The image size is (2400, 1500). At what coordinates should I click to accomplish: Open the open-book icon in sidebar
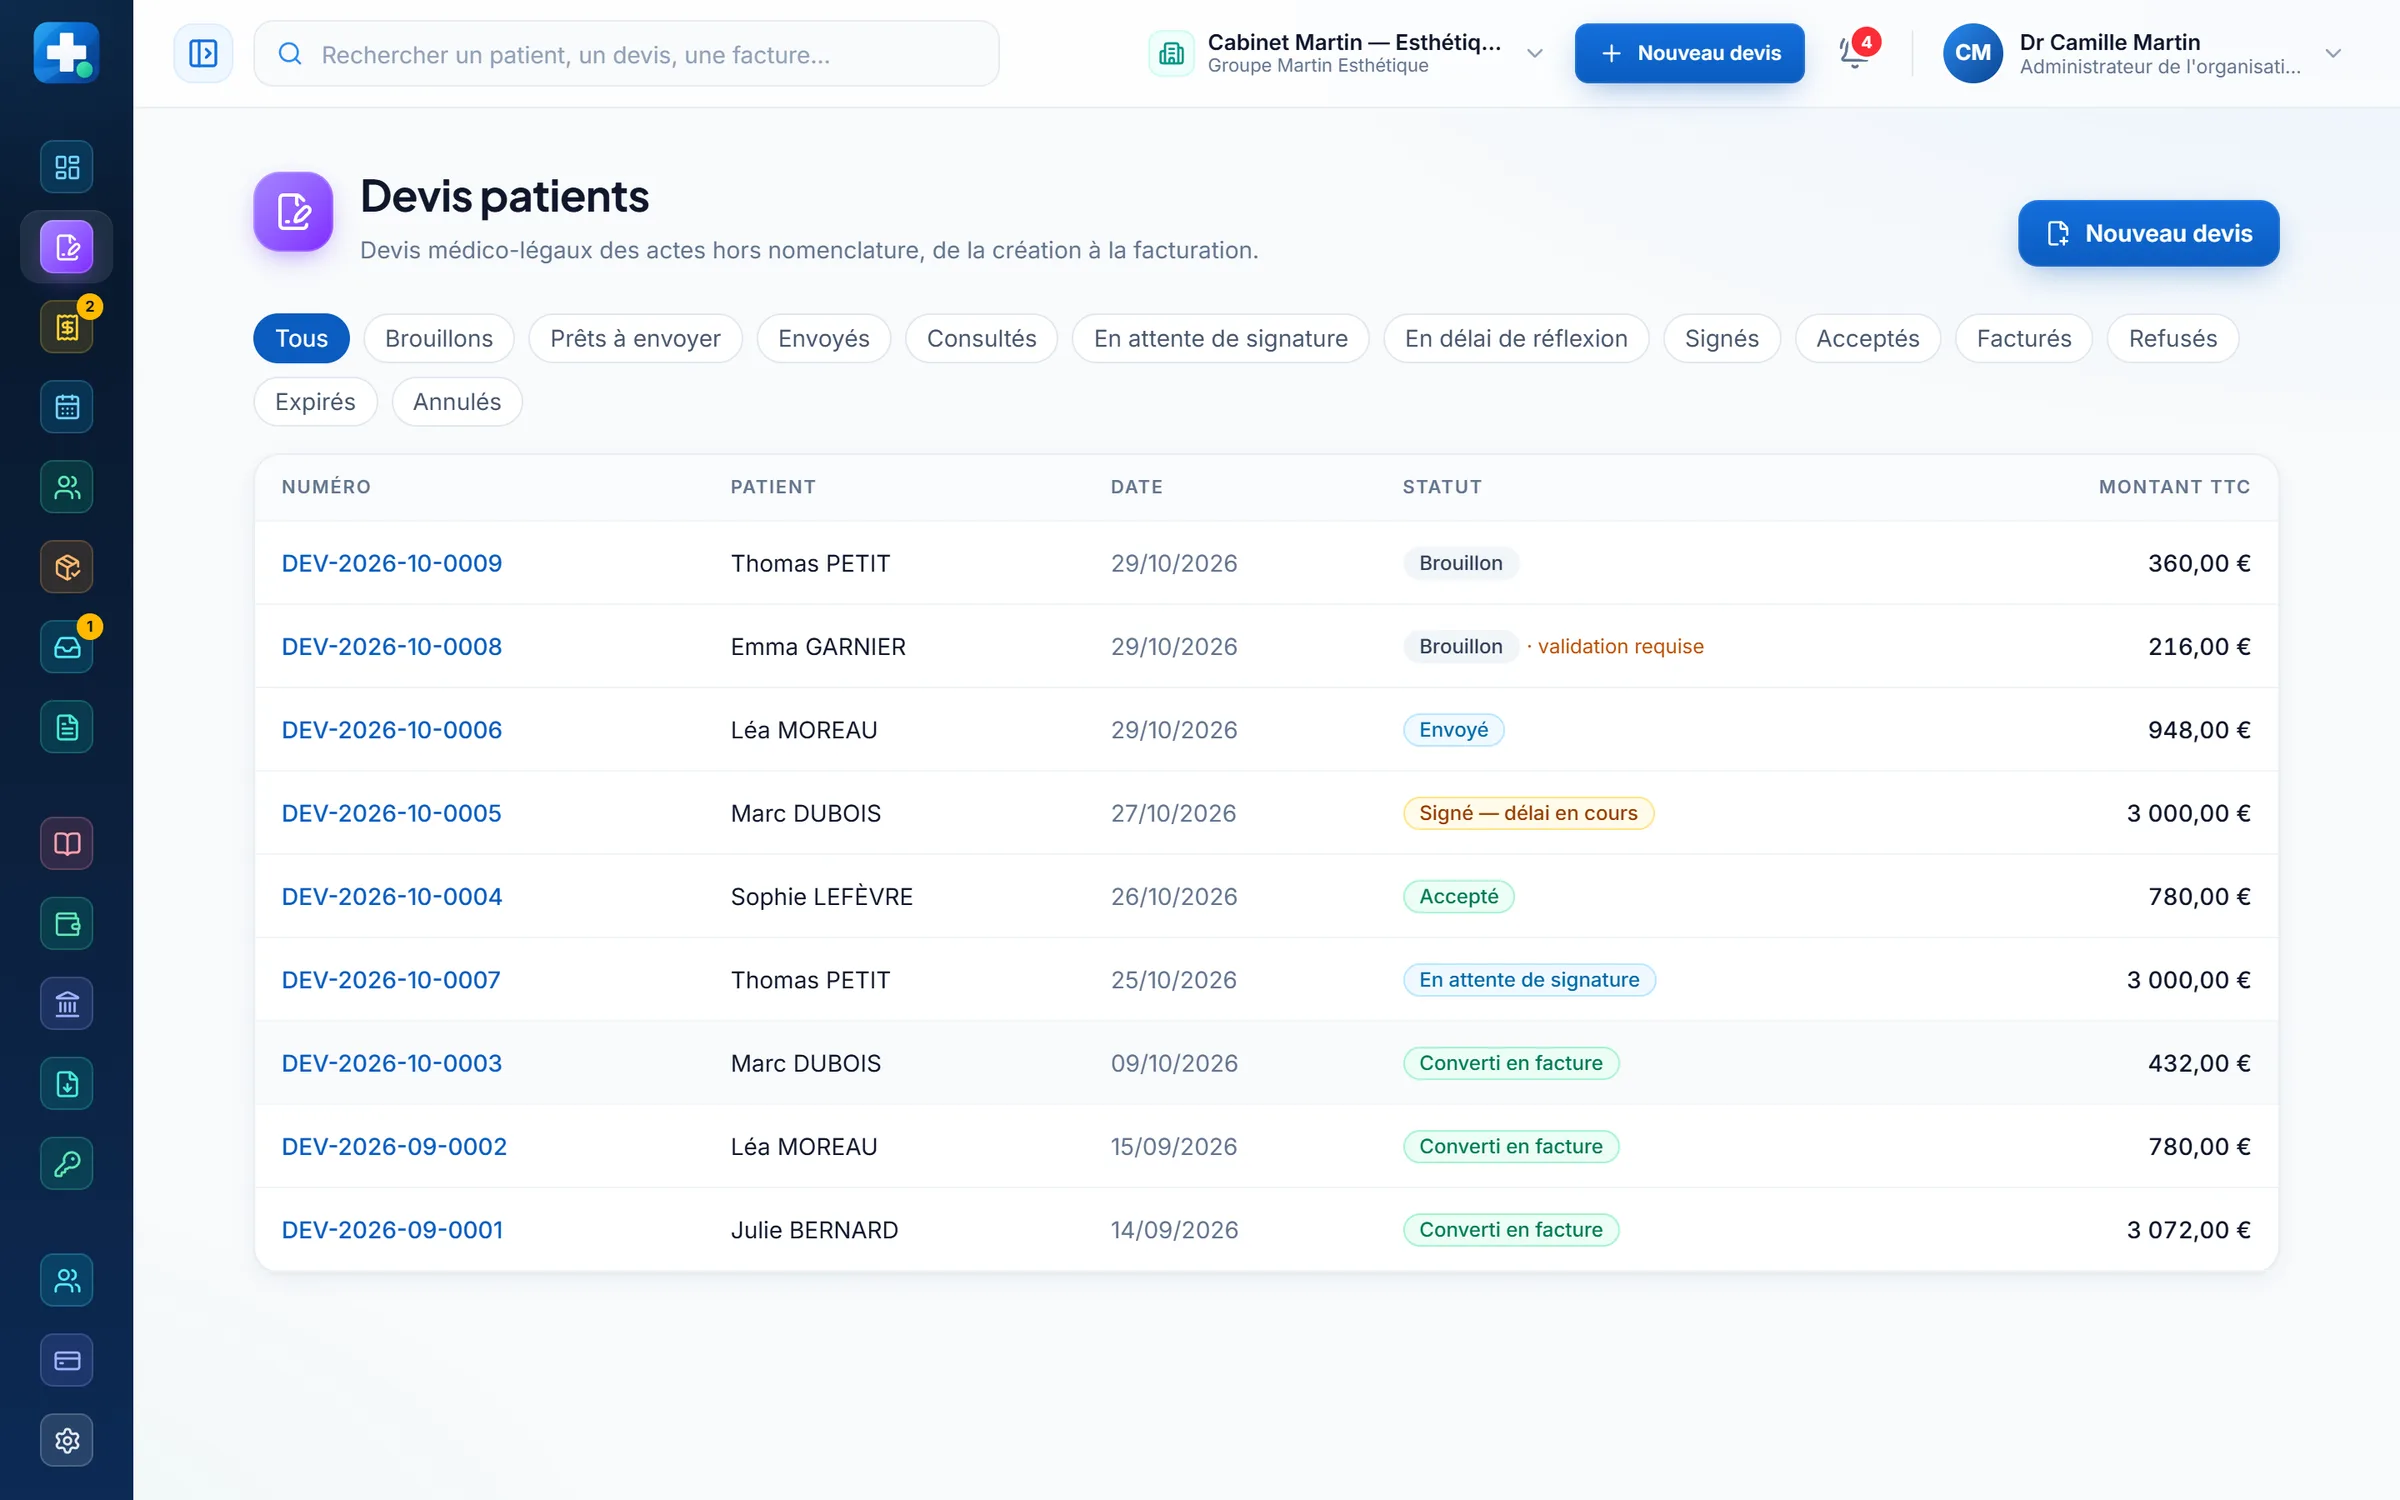tap(67, 844)
